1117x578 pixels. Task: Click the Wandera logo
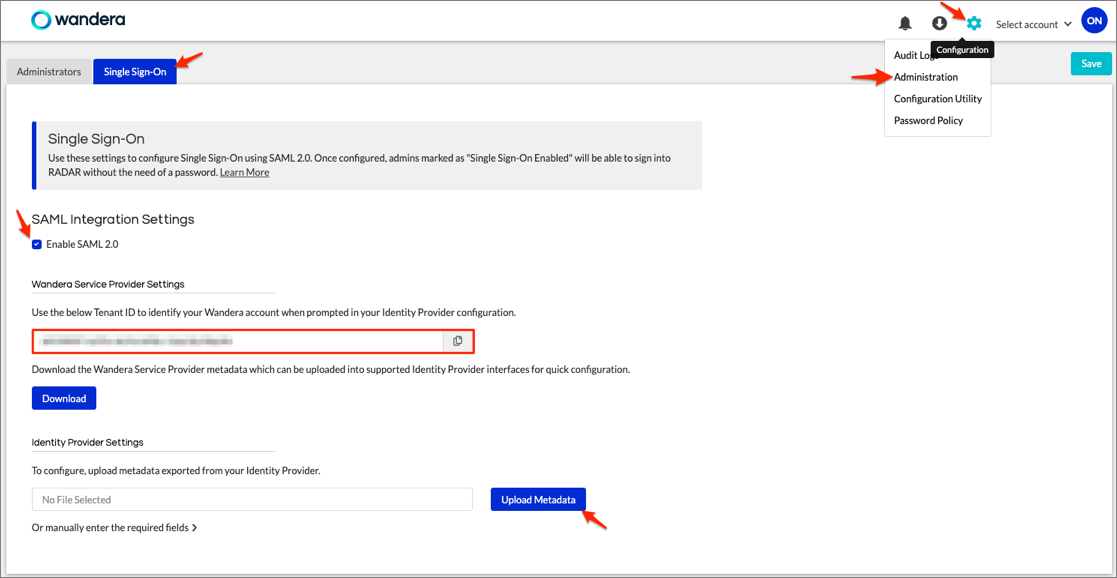[x=78, y=20]
